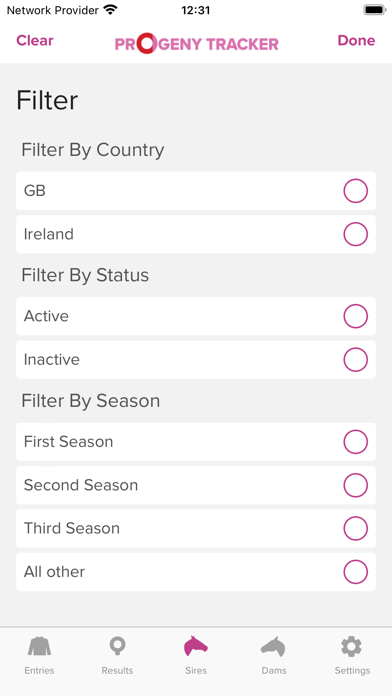Toggle the First Season filter
The height and width of the screenshot is (696, 392).
[356, 442]
